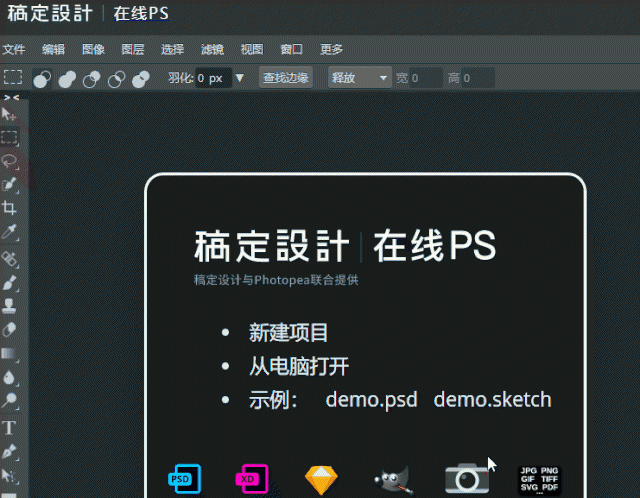This screenshot has height=498, width=640.
Task: Click the Sketch diamond icon
Action: (321, 480)
